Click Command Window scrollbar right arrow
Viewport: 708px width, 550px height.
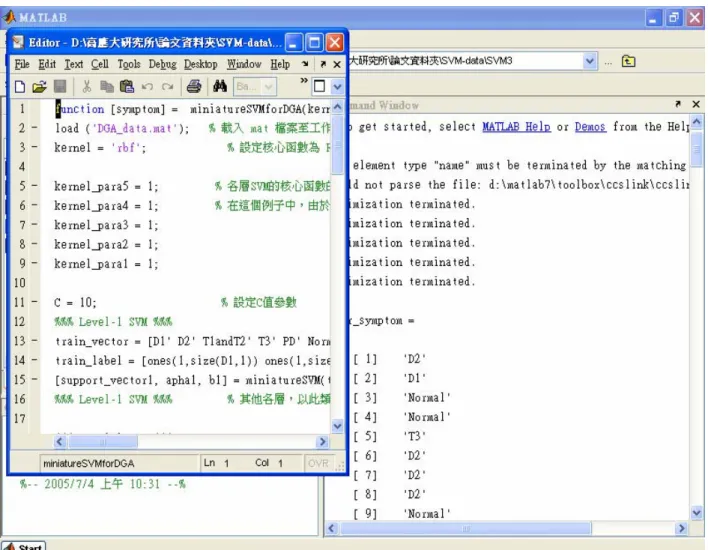(x=681, y=528)
